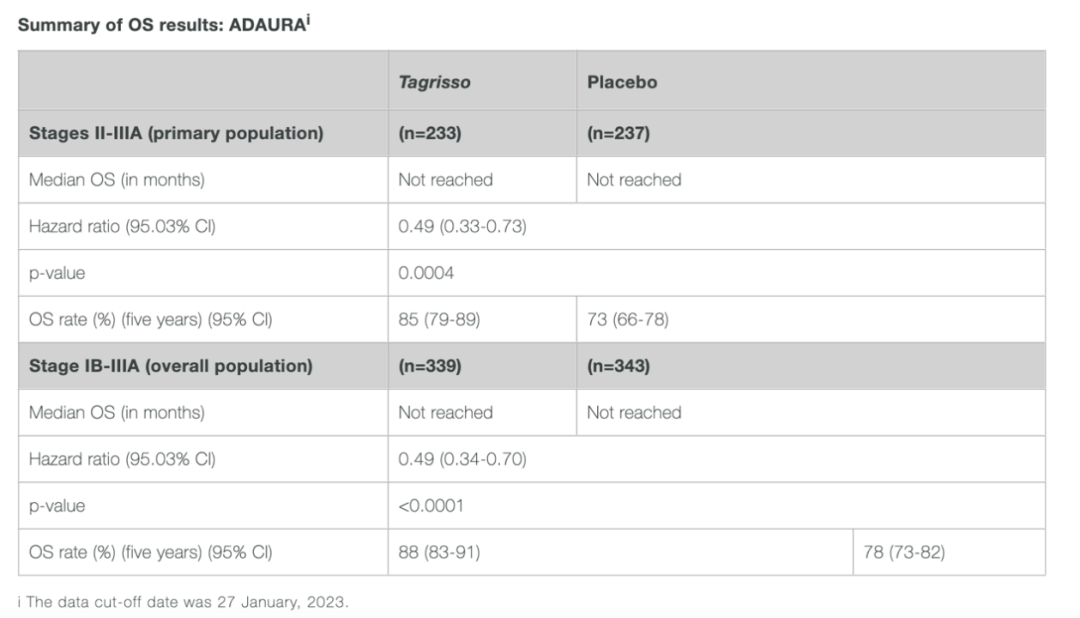Click the hazard ratio value 0.49 (0.33-0.73)

pyautogui.click(x=462, y=226)
